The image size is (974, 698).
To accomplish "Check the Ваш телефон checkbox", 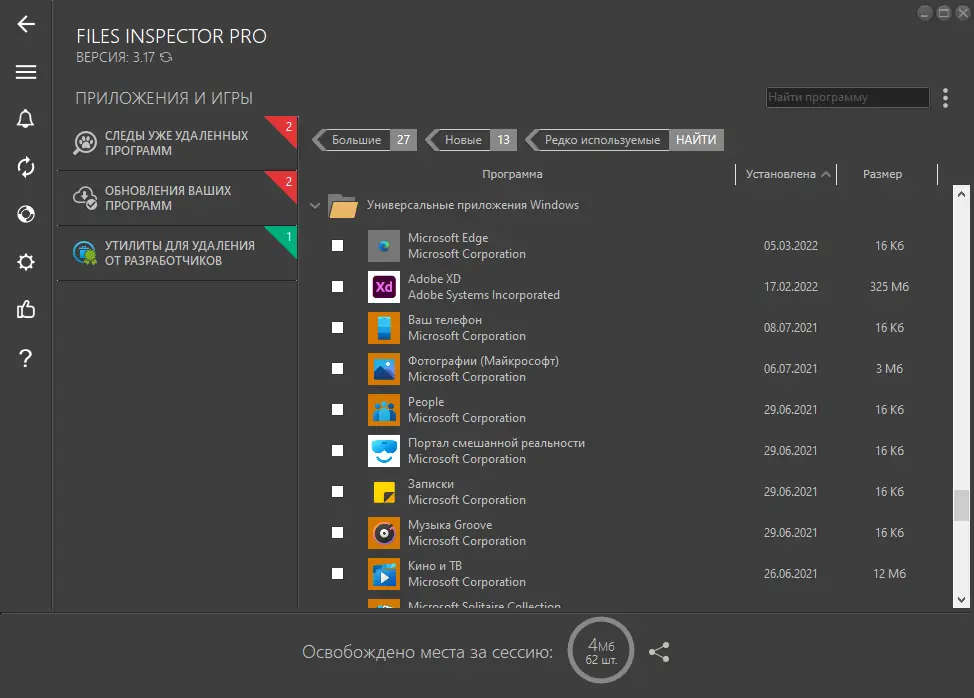I will click(337, 328).
